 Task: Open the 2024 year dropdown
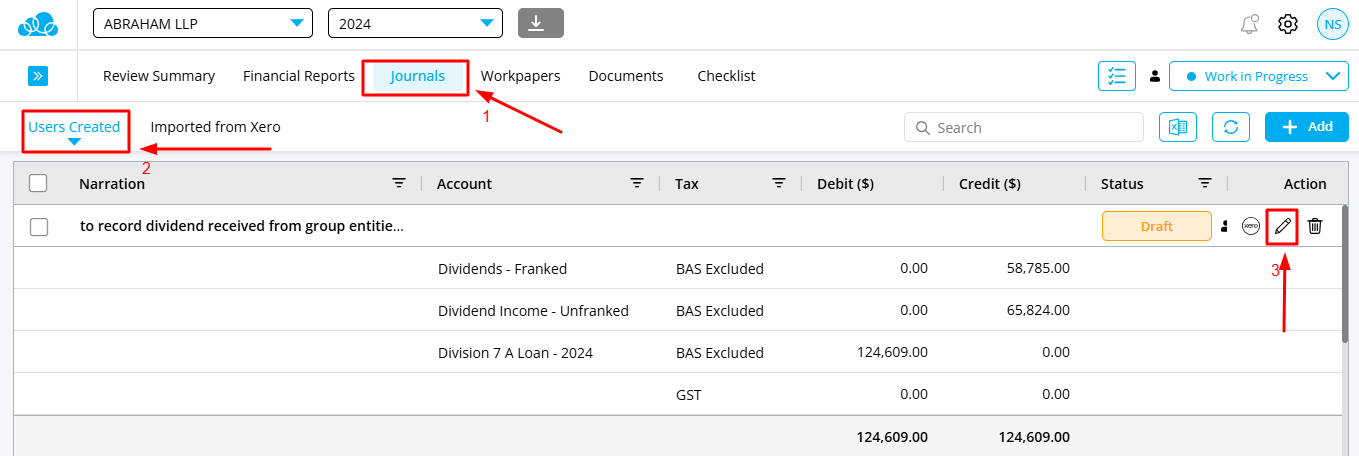[414, 23]
